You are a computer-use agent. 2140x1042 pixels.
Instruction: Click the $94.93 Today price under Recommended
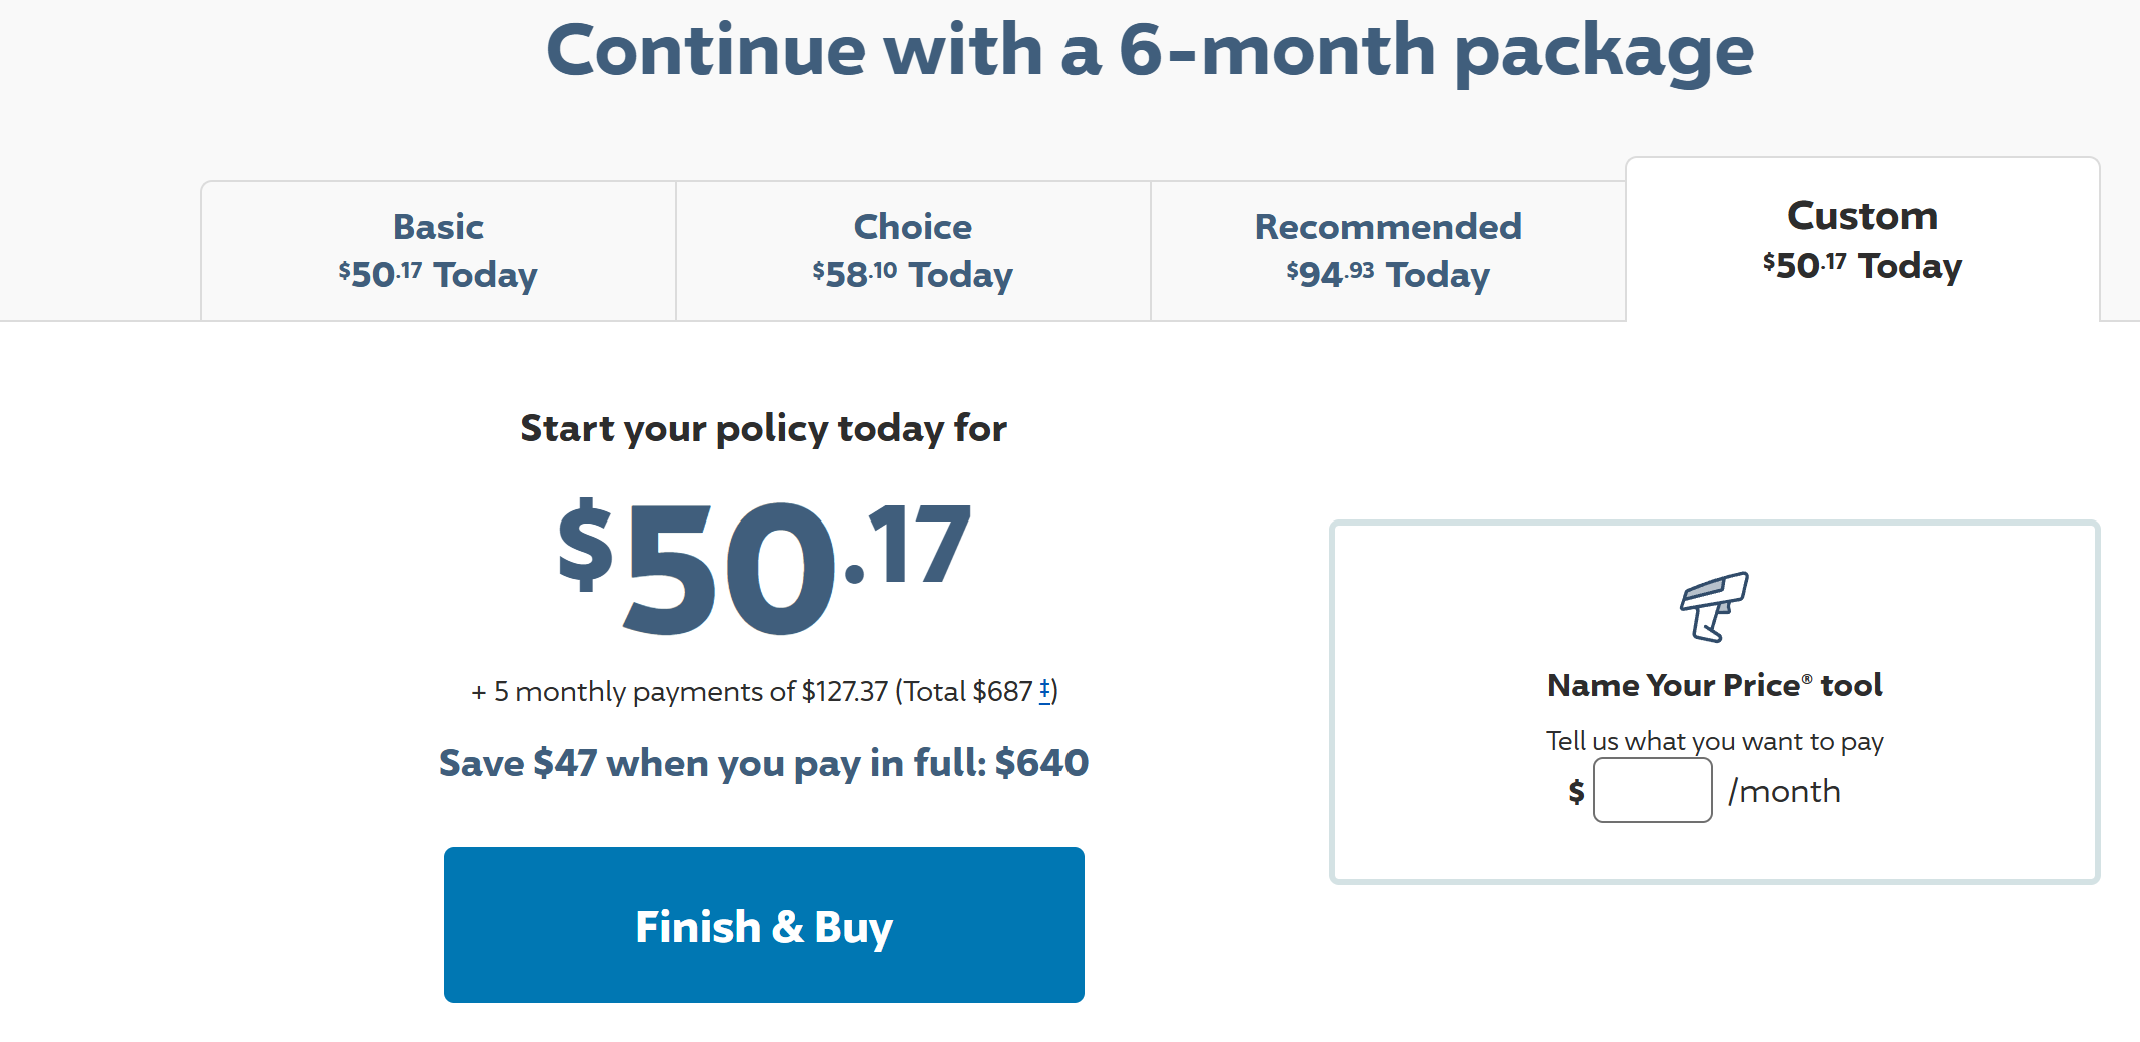(x=1388, y=274)
